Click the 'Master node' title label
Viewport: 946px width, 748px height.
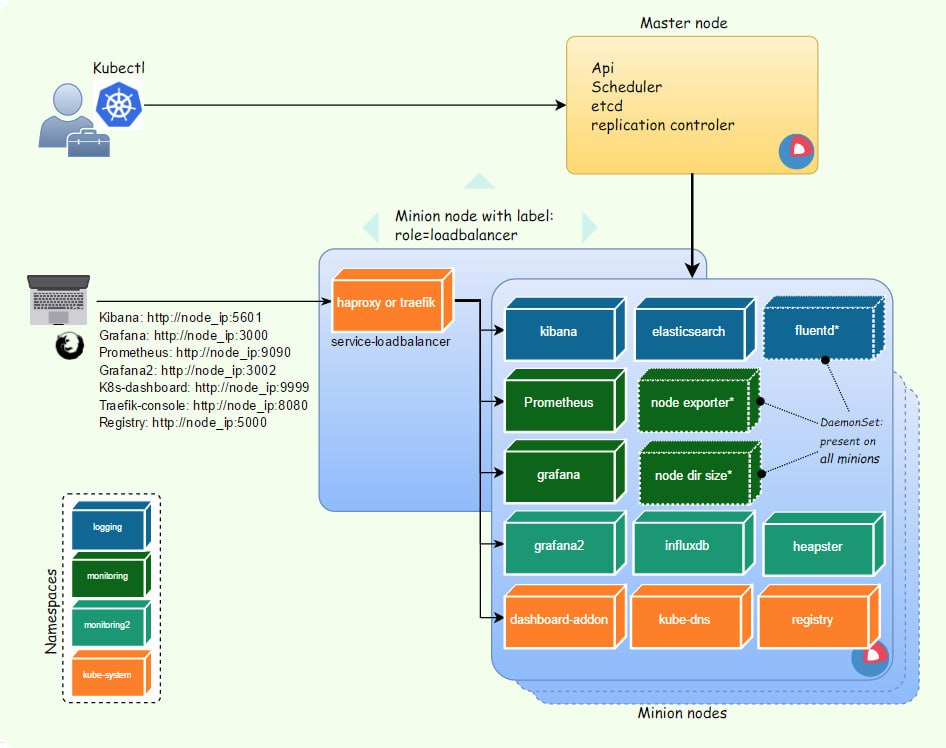(x=684, y=23)
